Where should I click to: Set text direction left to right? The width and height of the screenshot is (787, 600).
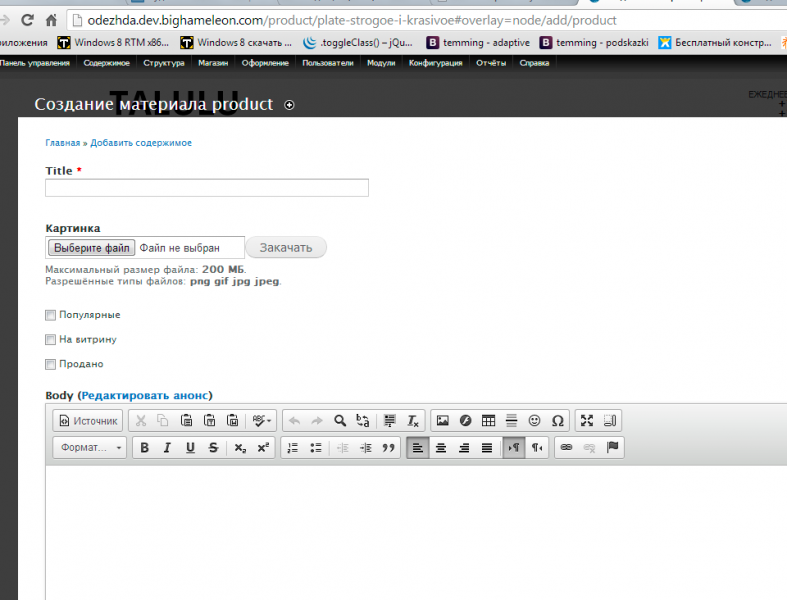point(514,447)
